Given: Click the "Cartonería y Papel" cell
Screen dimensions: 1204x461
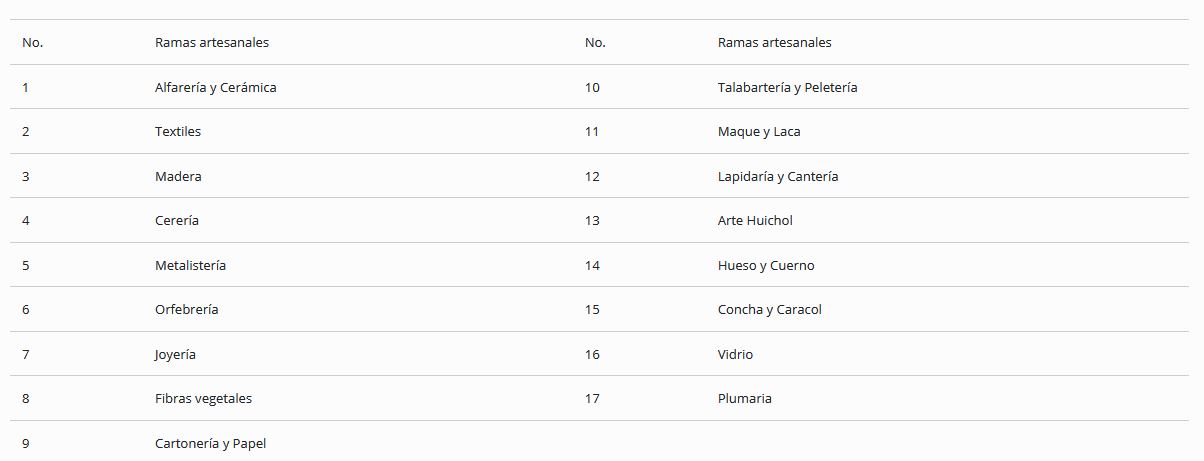Looking at the screenshot, I should (x=210, y=443).
